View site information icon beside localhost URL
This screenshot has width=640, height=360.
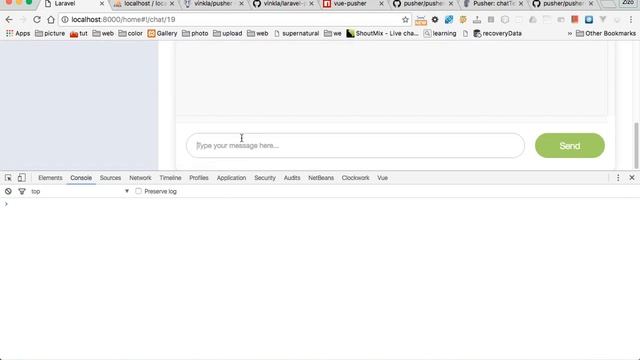(x=65, y=20)
